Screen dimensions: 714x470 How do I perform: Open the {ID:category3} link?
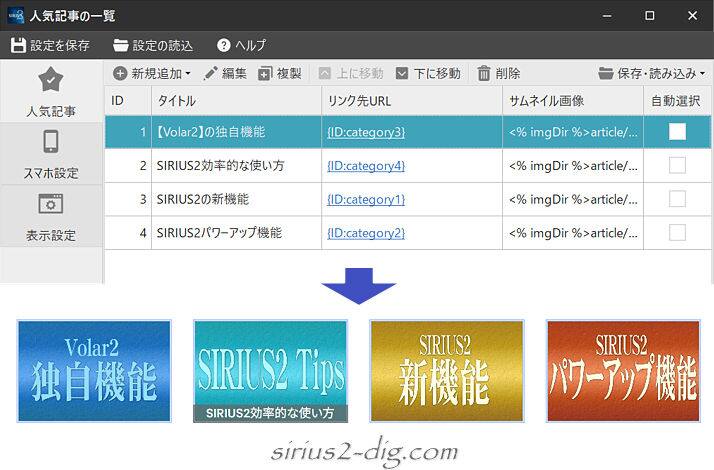pyautogui.click(x=365, y=132)
